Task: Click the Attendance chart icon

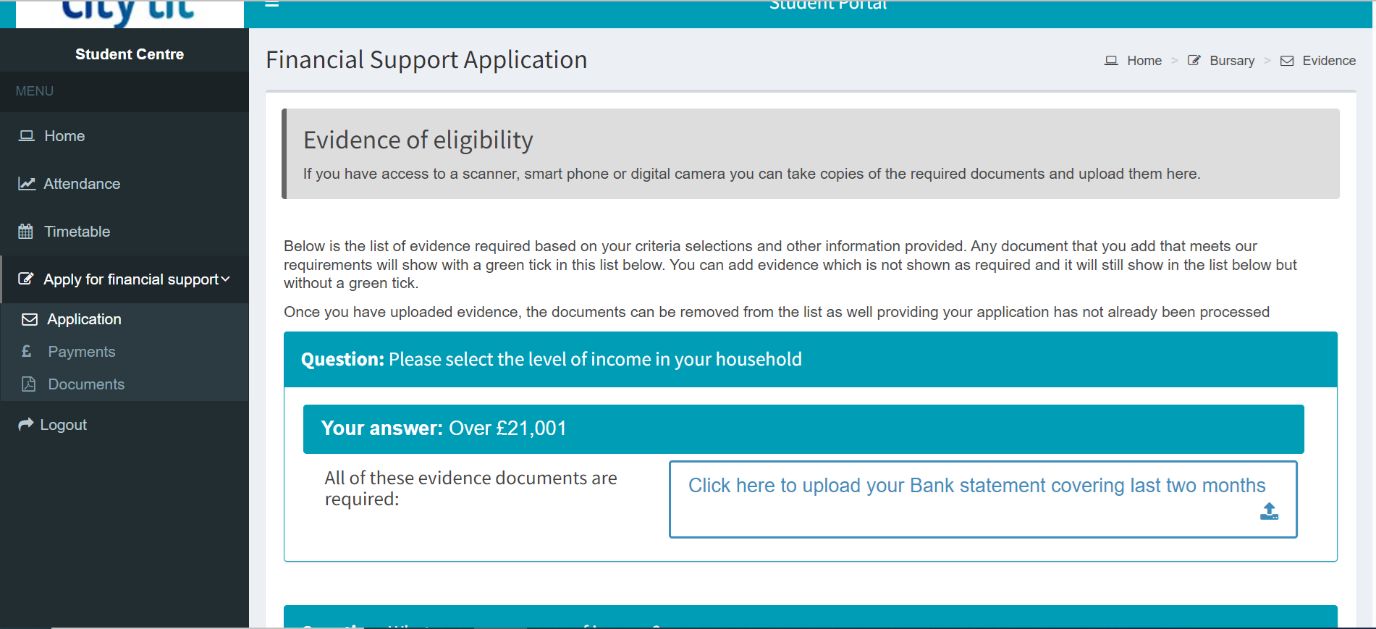Action: click(27, 184)
